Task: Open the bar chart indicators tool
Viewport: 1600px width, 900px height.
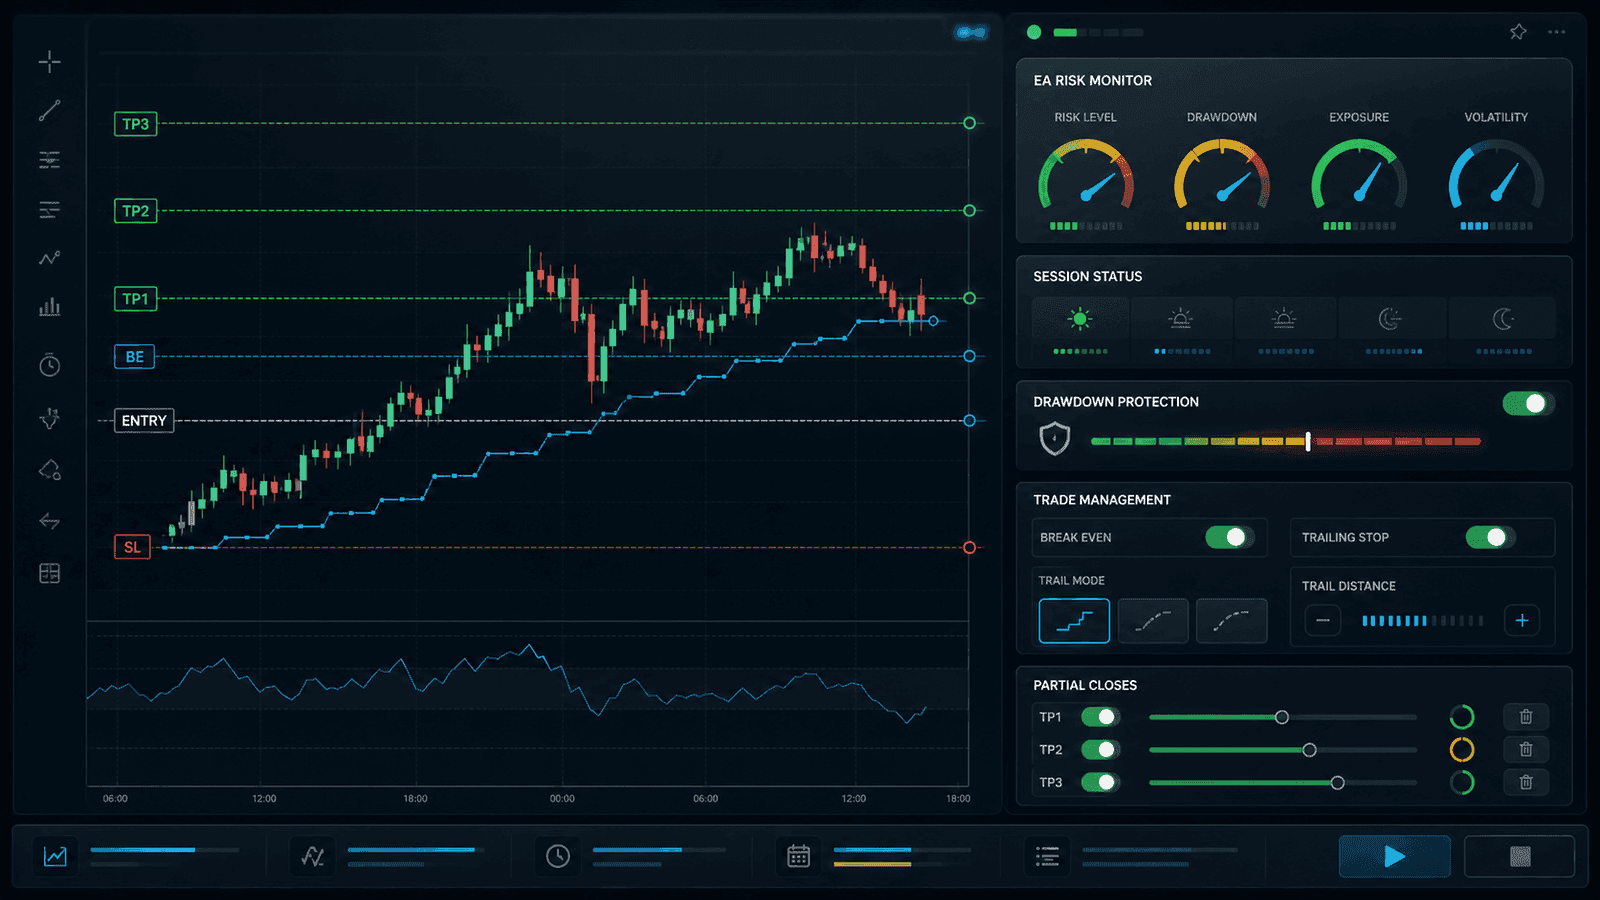Action: point(49,307)
